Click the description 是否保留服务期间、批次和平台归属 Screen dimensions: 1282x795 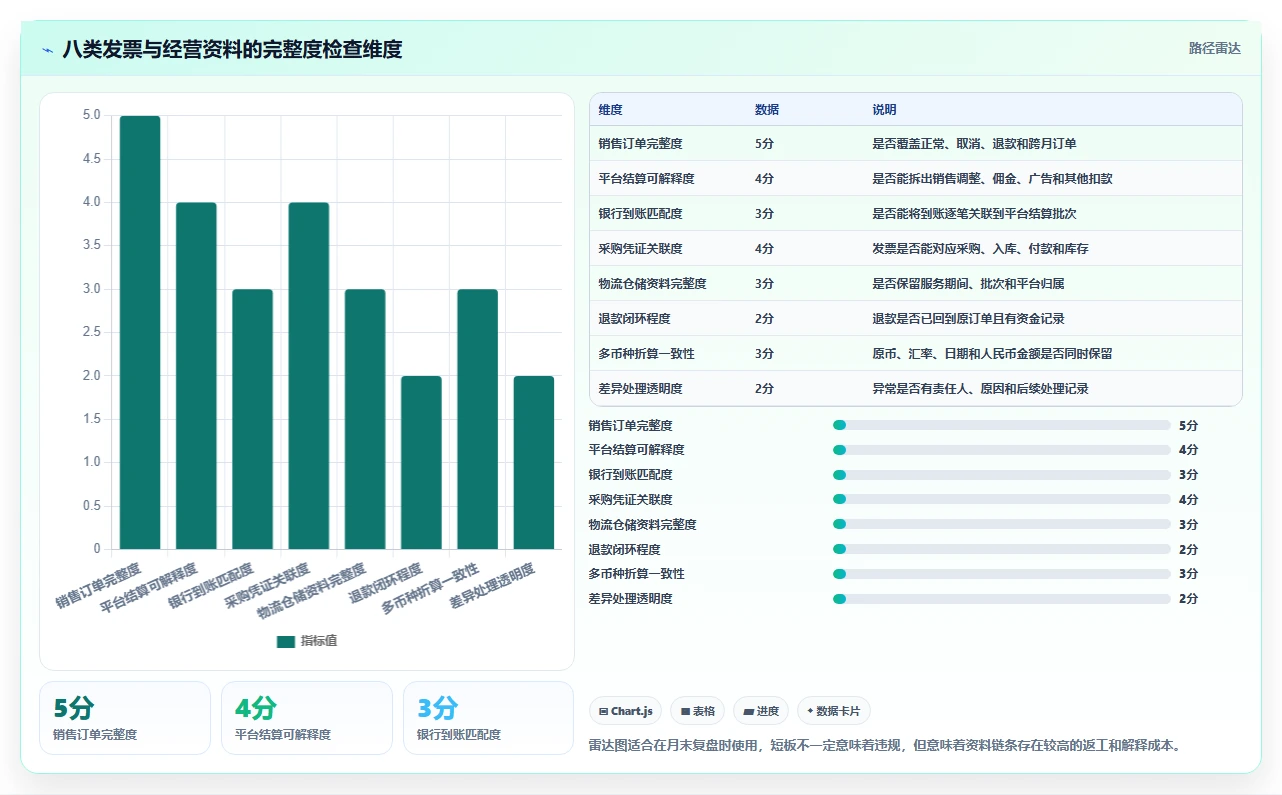click(968, 284)
